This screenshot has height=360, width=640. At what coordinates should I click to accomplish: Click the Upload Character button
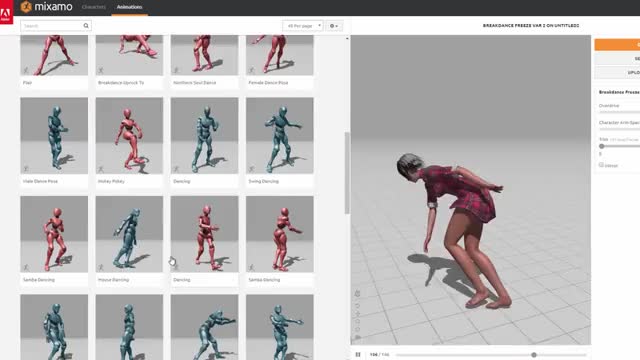point(617,72)
